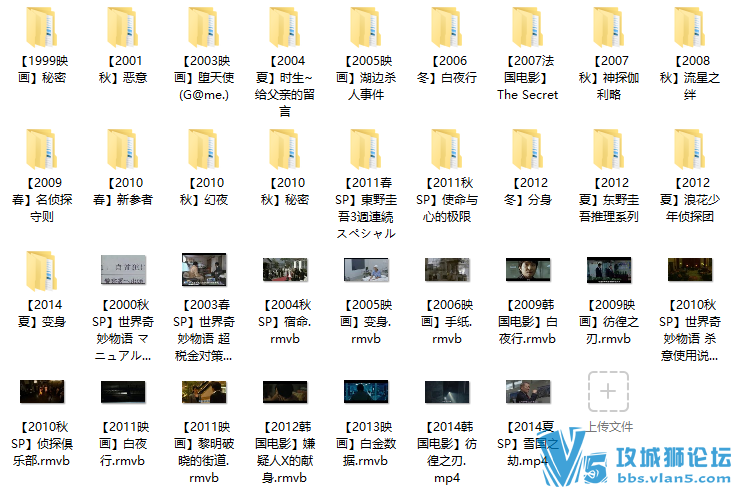This screenshot has width=736, height=492.
Task: Click the 上传文件 label
Action: click(x=609, y=427)
